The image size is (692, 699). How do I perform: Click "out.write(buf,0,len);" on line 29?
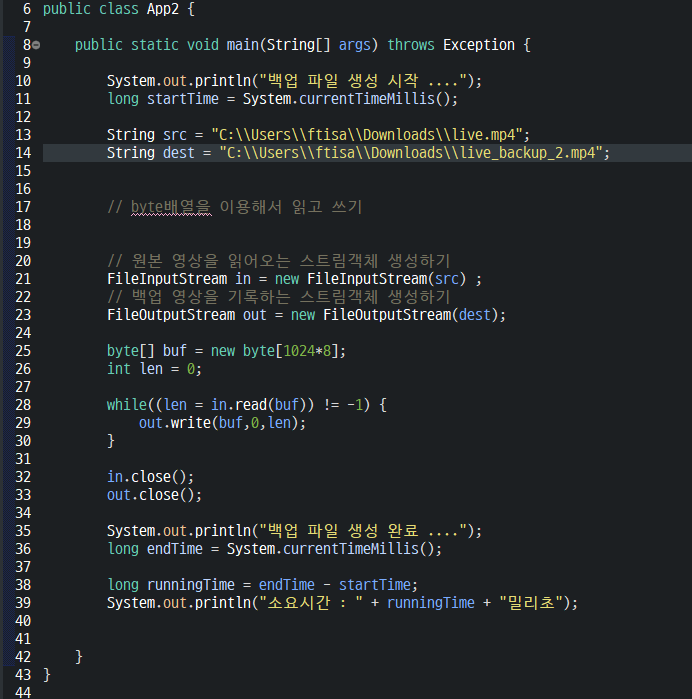coord(222,423)
